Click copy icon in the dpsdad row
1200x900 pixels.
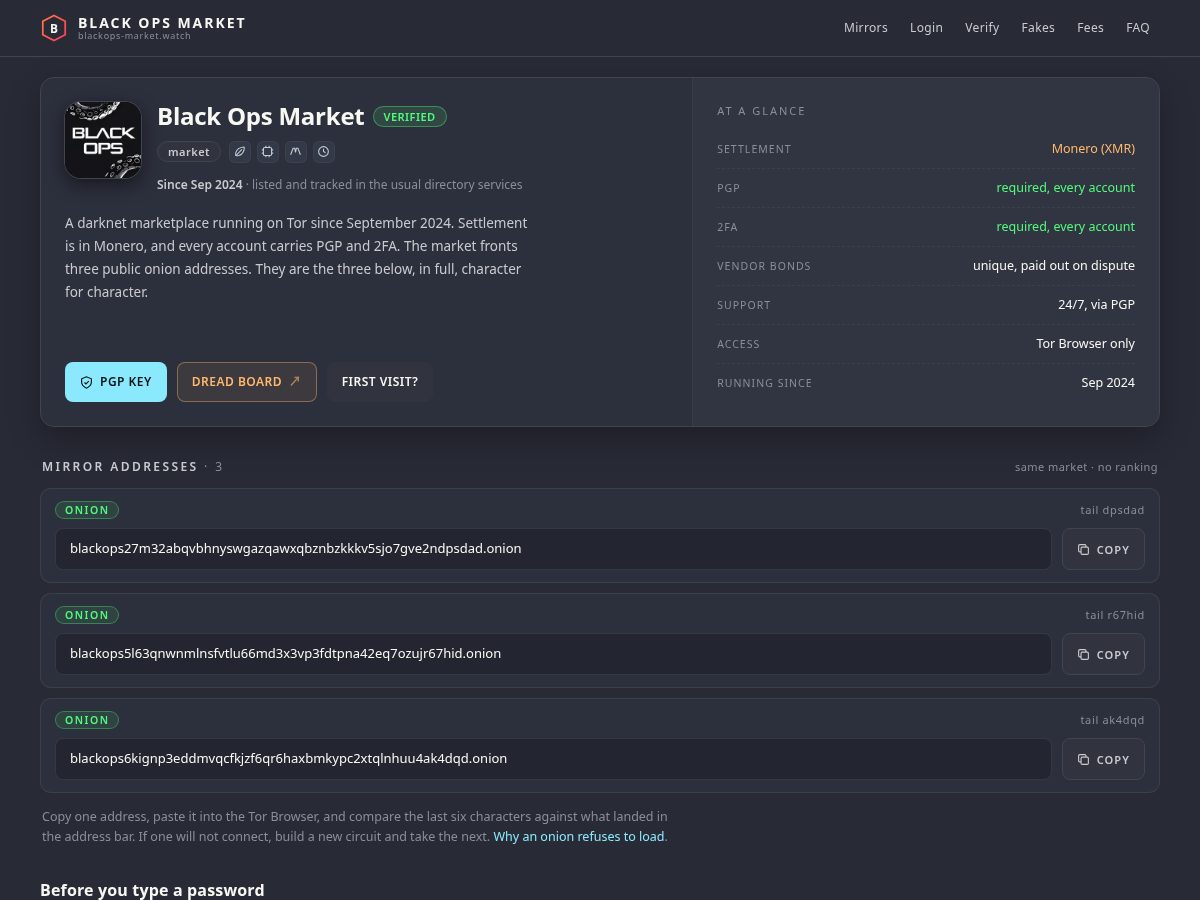[x=1084, y=549]
